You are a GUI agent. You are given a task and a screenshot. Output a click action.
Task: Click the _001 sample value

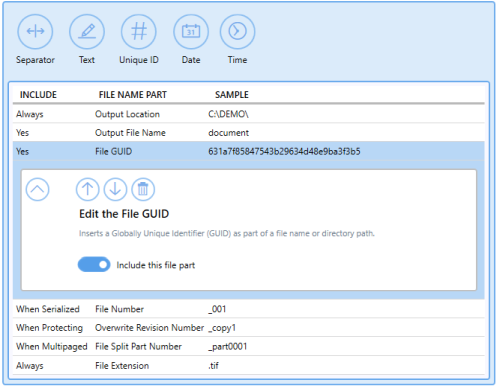[217, 309]
